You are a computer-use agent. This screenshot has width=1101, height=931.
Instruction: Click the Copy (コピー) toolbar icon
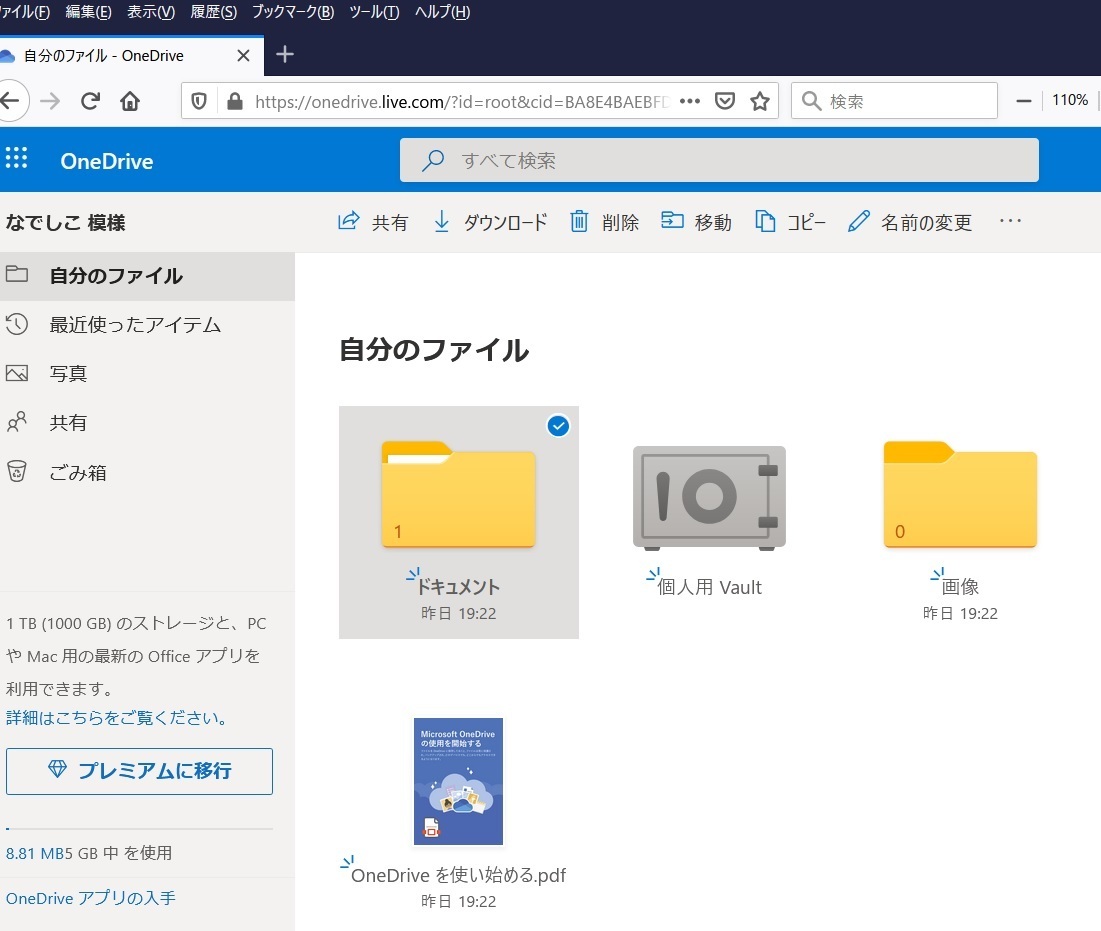tap(765, 222)
